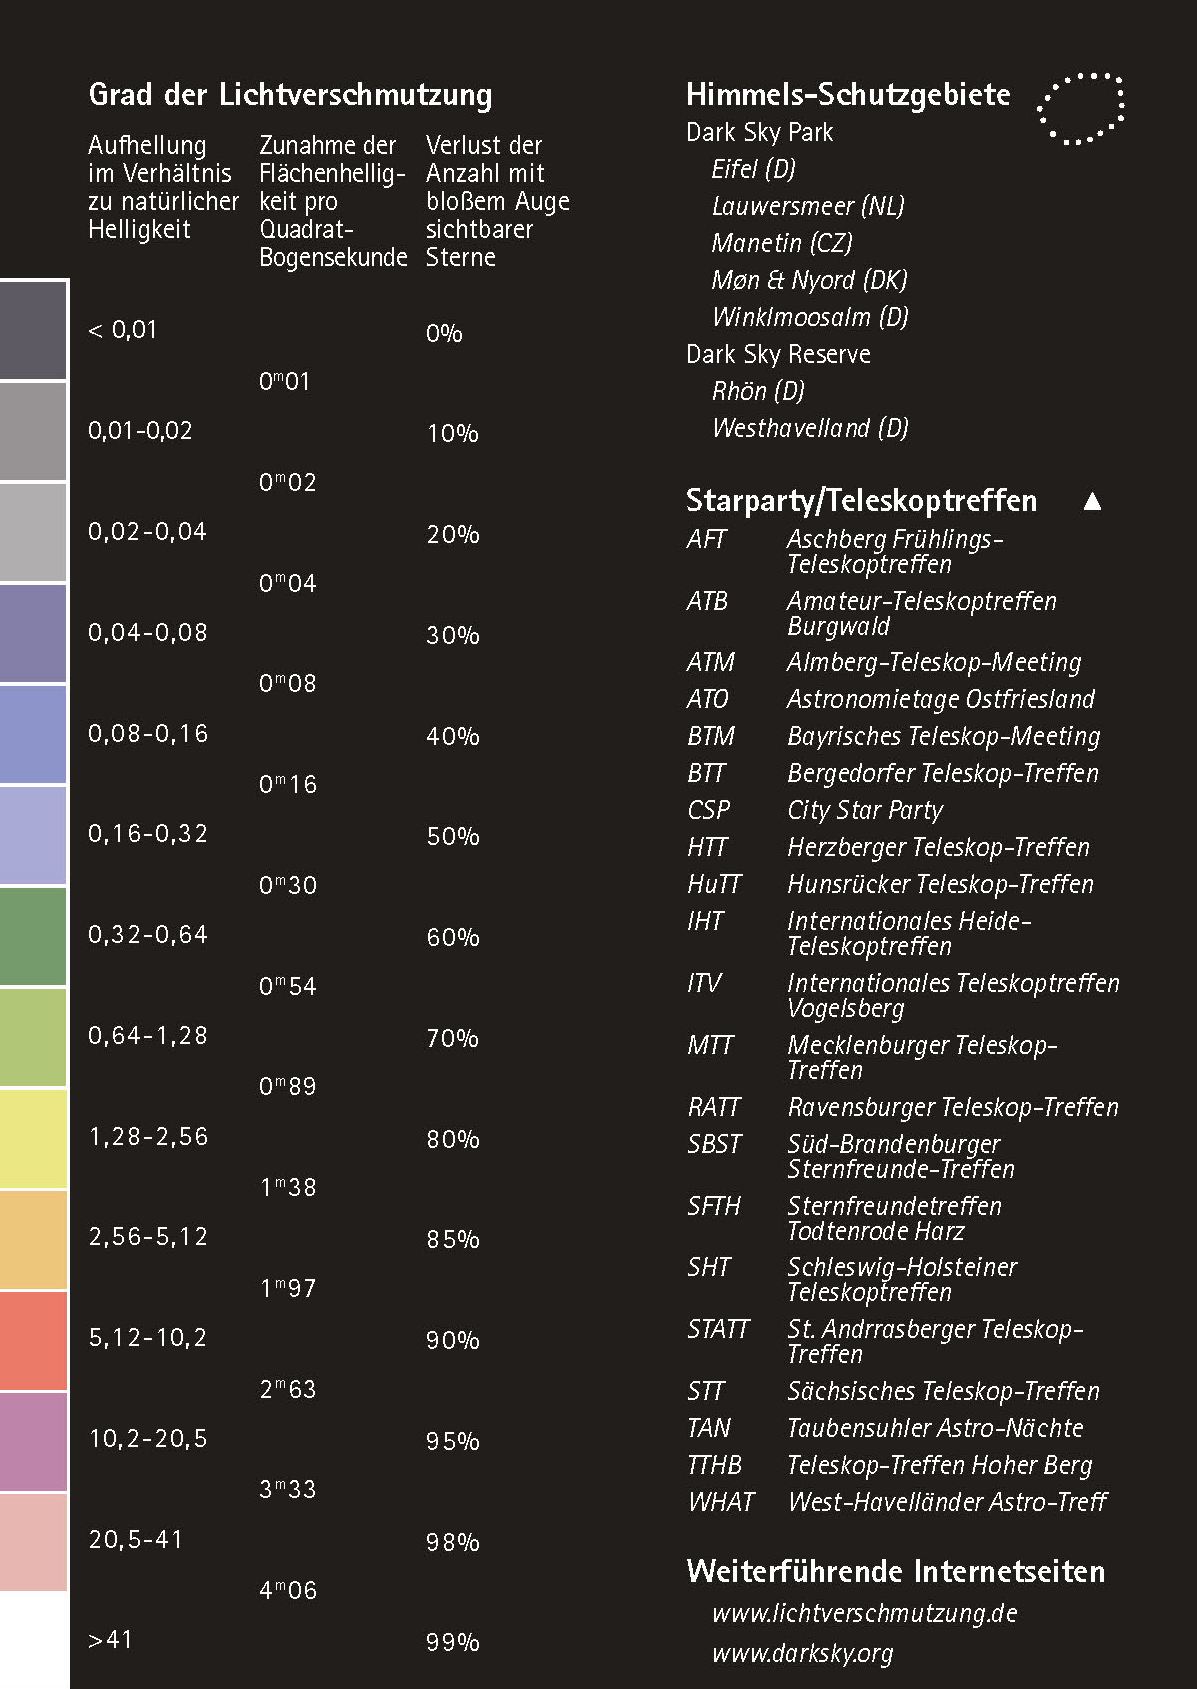This screenshot has width=1197, height=1689.
Task: Select the orange swatch for 2,56-5,12
Action: (x=33, y=1239)
